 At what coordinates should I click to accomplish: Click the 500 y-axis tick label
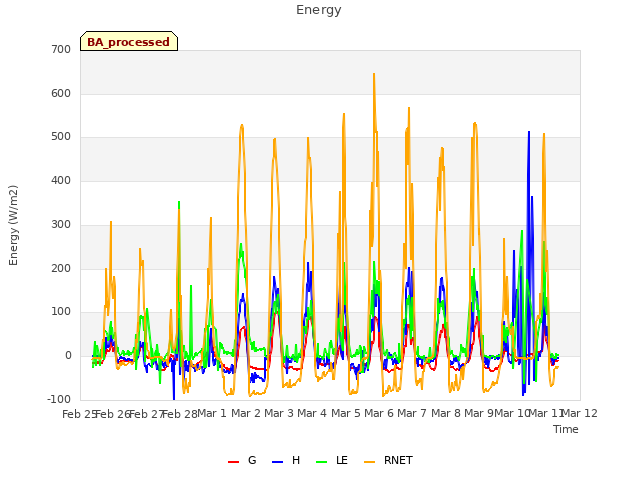coord(61,137)
